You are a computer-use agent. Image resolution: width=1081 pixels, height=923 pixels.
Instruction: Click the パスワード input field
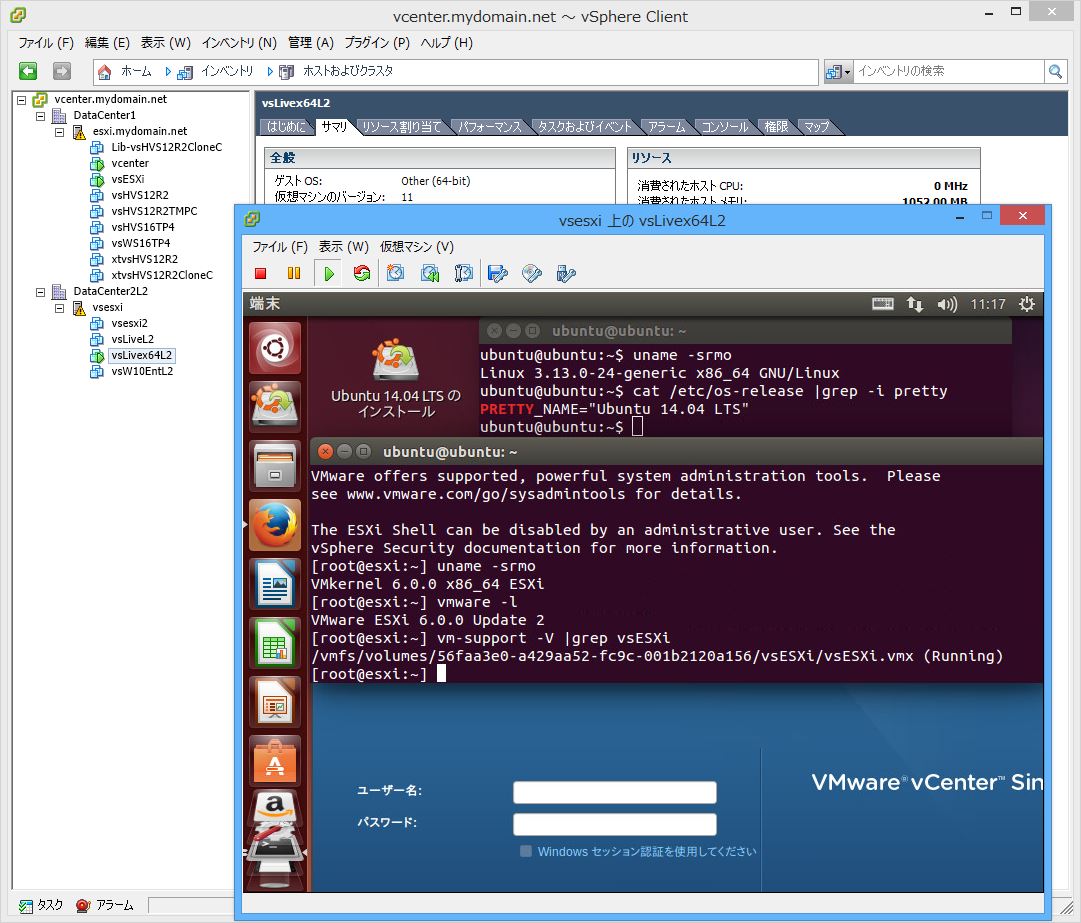coord(614,824)
